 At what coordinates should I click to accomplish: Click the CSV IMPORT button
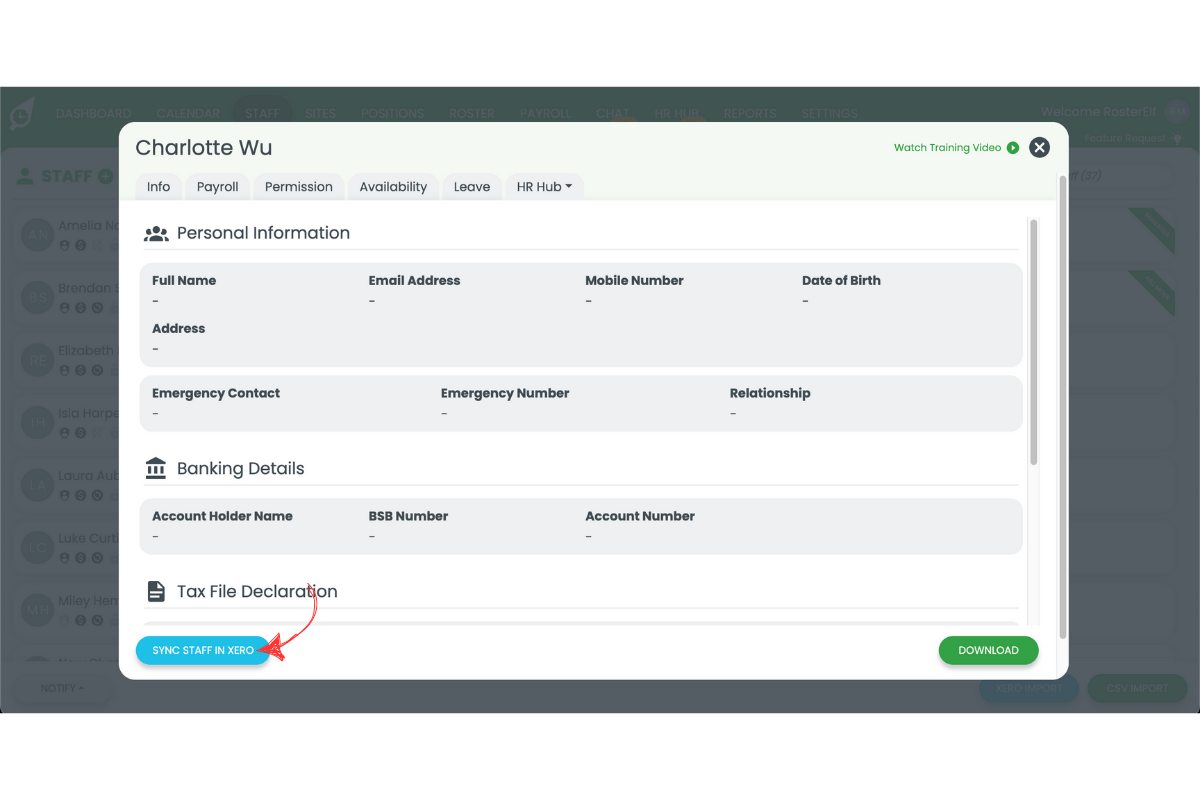(x=1137, y=688)
